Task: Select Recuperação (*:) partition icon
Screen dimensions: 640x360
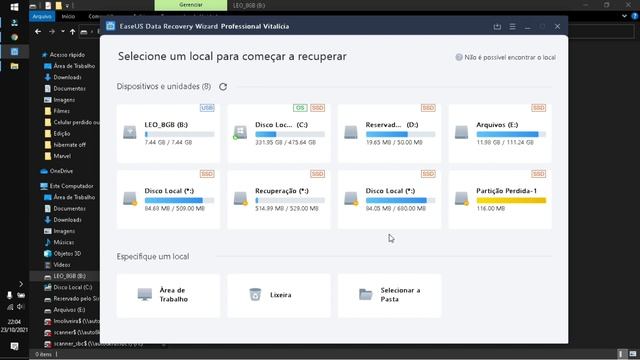Action: tap(240, 198)
